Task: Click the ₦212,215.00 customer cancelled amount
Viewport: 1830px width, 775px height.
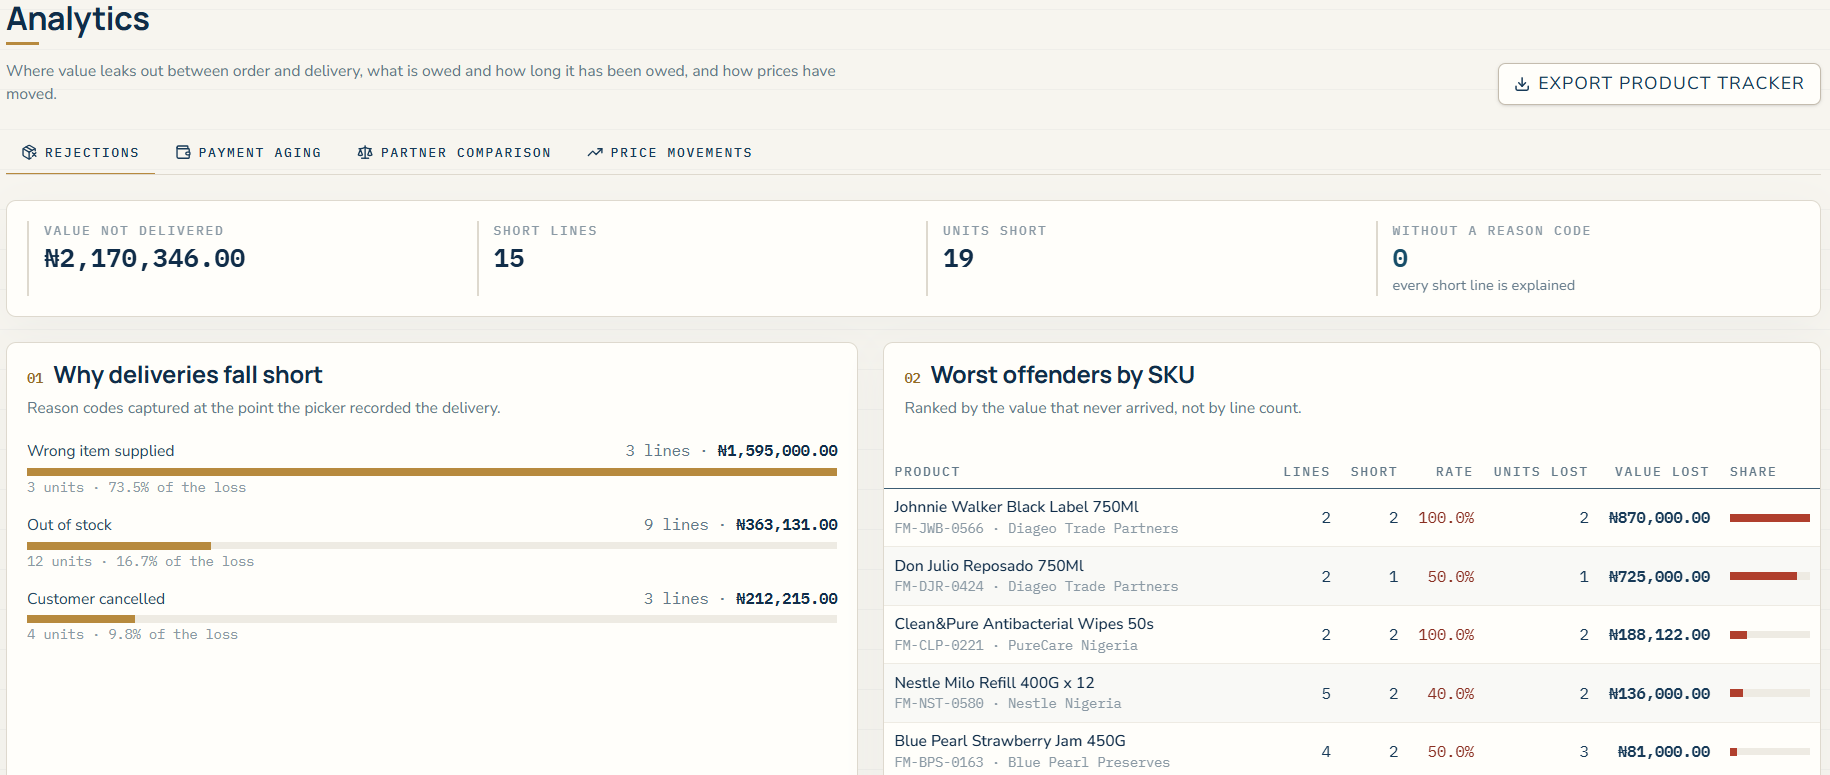Action: [x=786, y=599]
